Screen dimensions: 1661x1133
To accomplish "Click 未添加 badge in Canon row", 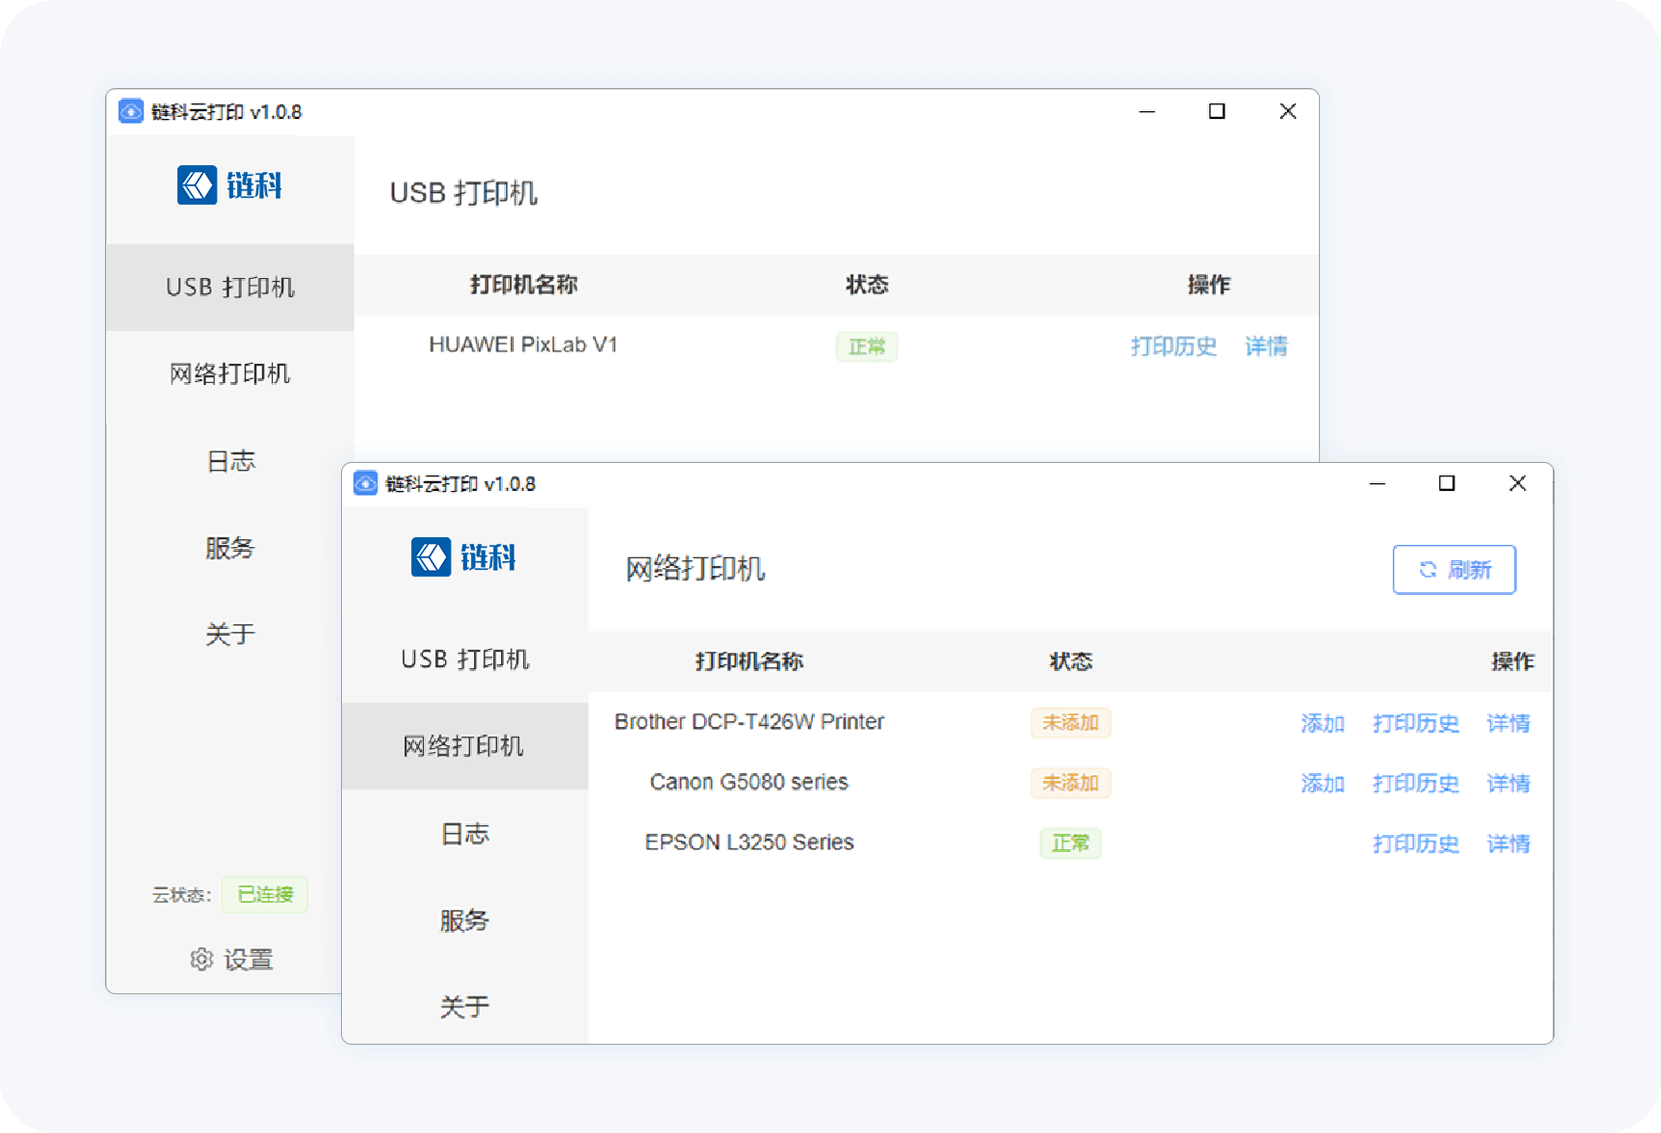I will pos(1071,783).
